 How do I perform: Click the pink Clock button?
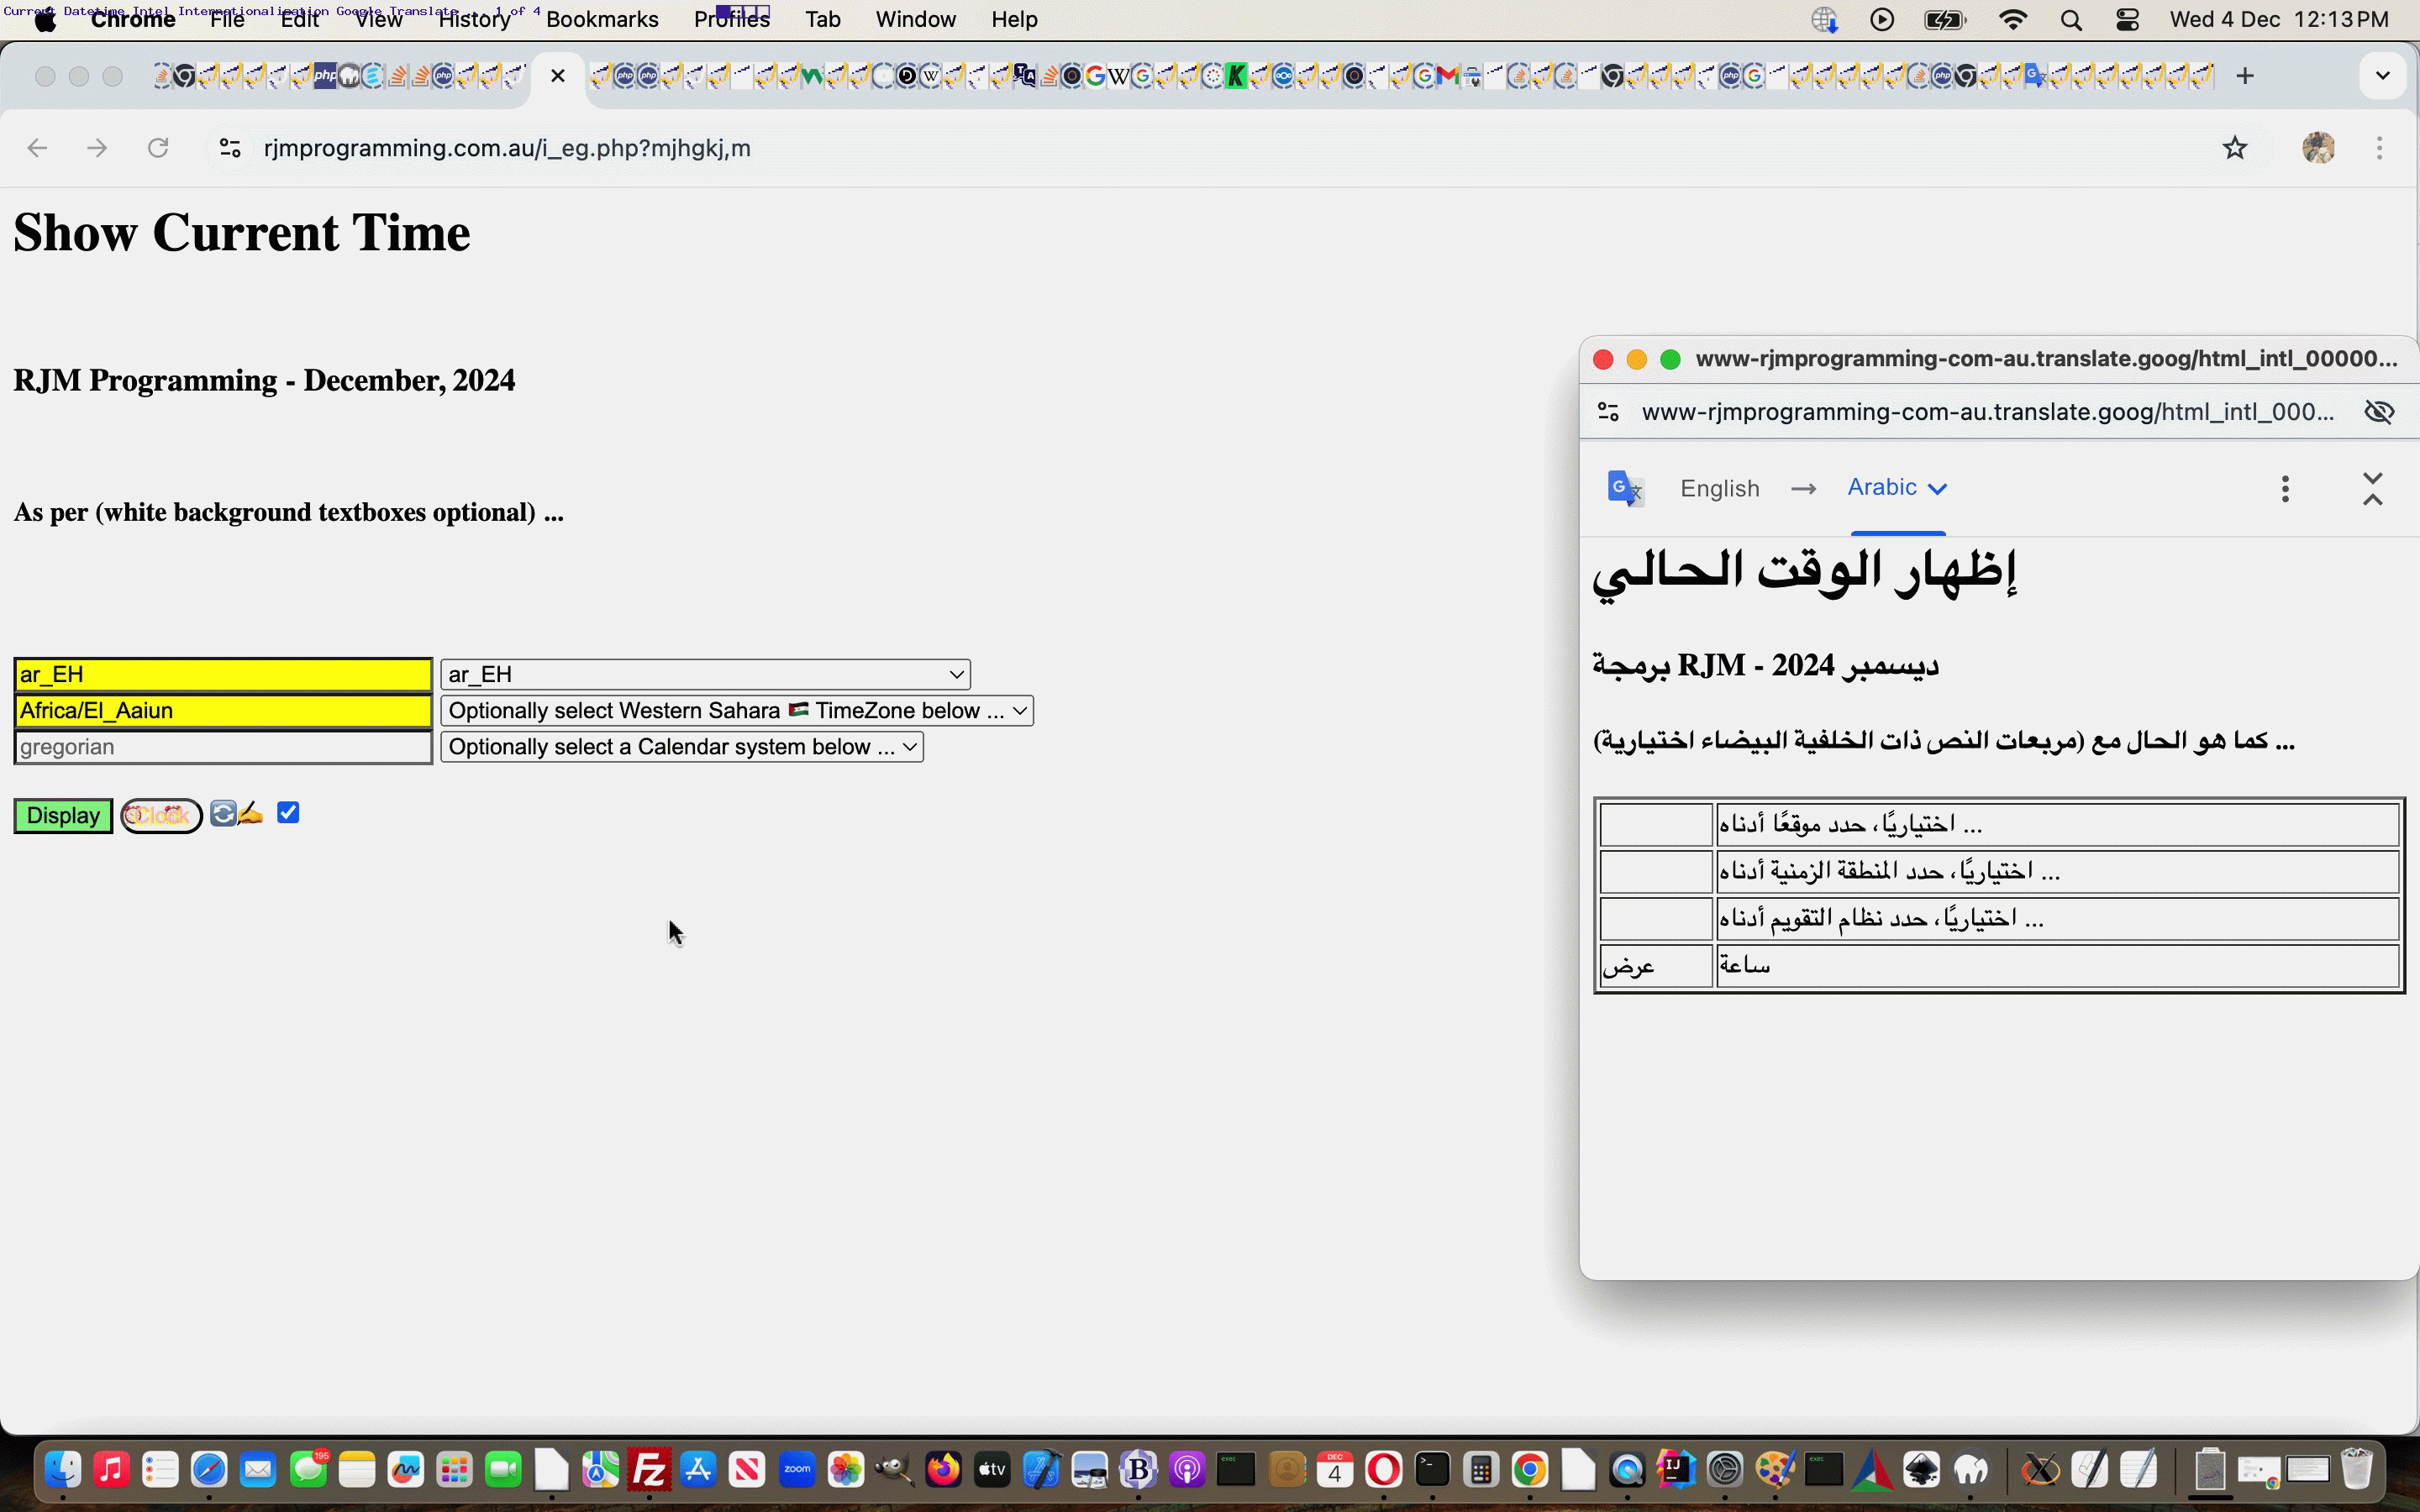click(x=161, y=816)
